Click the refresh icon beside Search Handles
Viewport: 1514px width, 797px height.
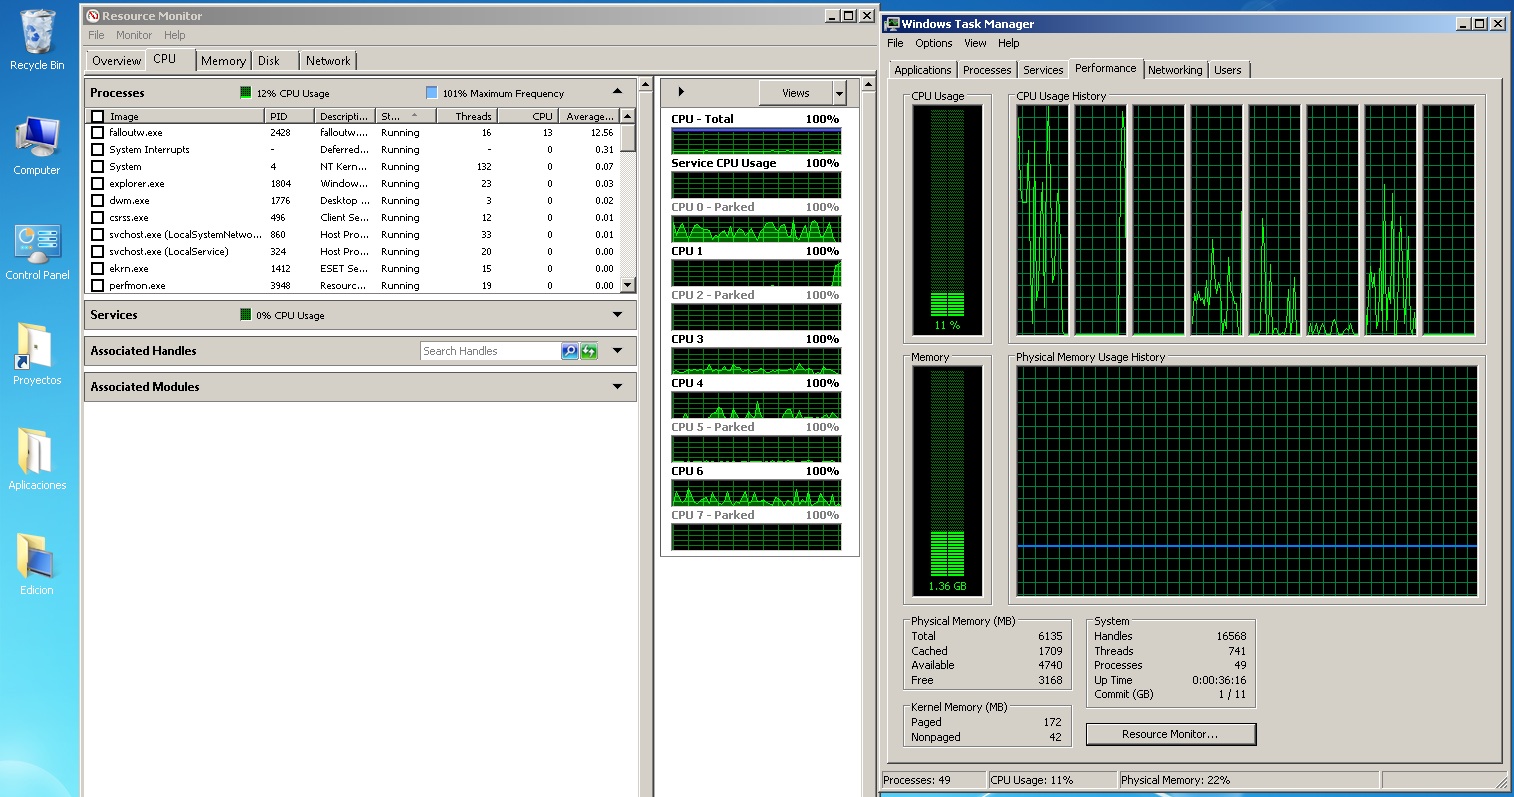coord(589,351)
